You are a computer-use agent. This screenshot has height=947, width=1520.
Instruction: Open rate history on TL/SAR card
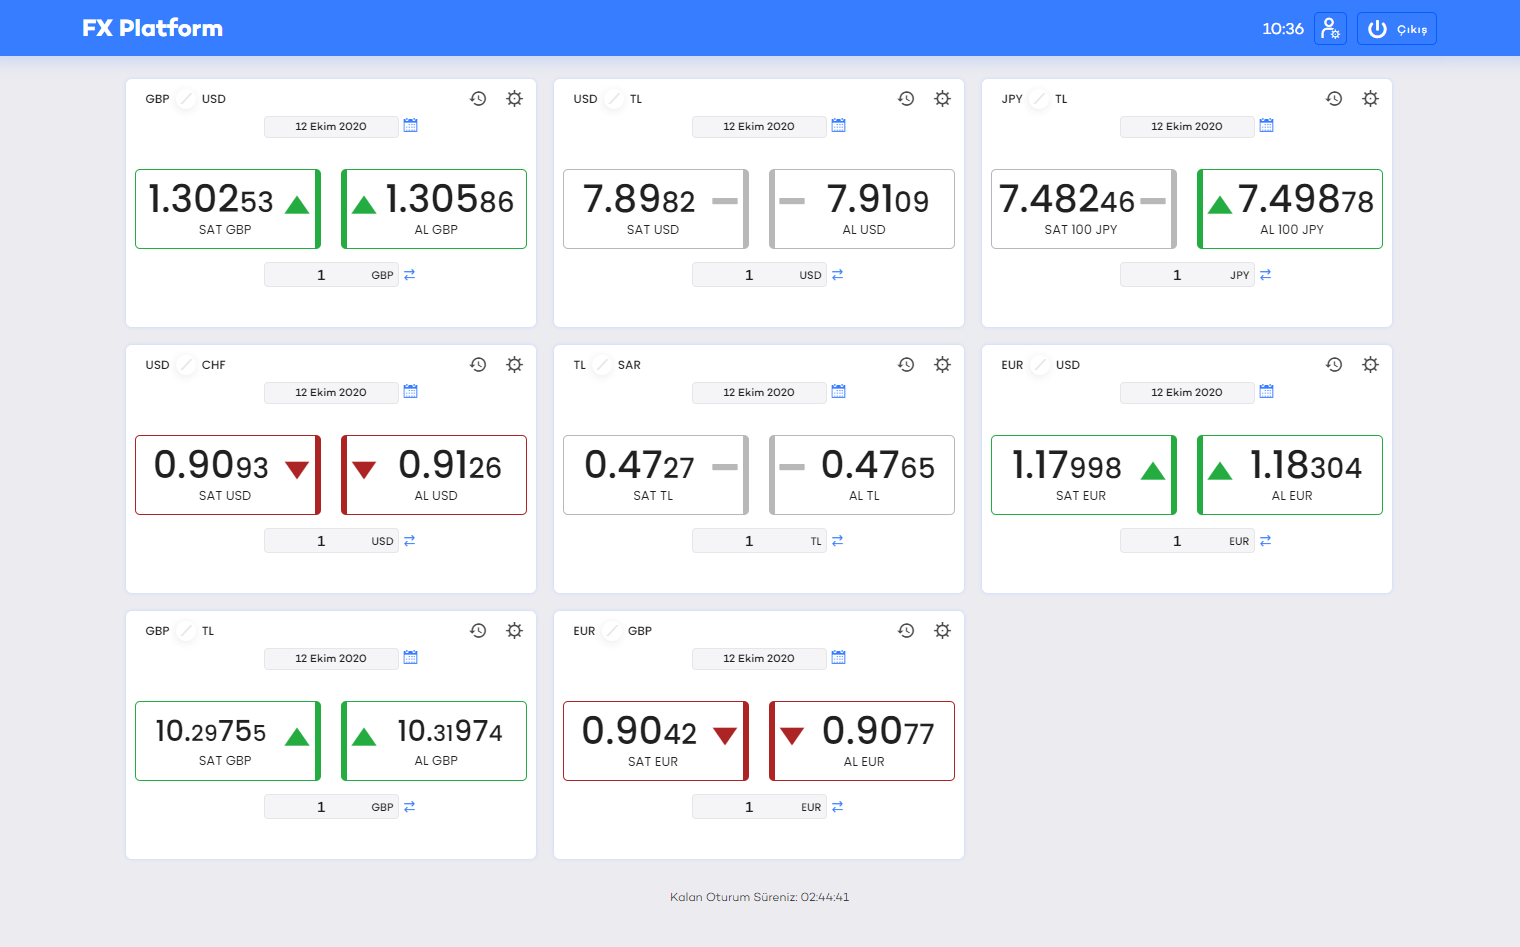coord(906,364)
